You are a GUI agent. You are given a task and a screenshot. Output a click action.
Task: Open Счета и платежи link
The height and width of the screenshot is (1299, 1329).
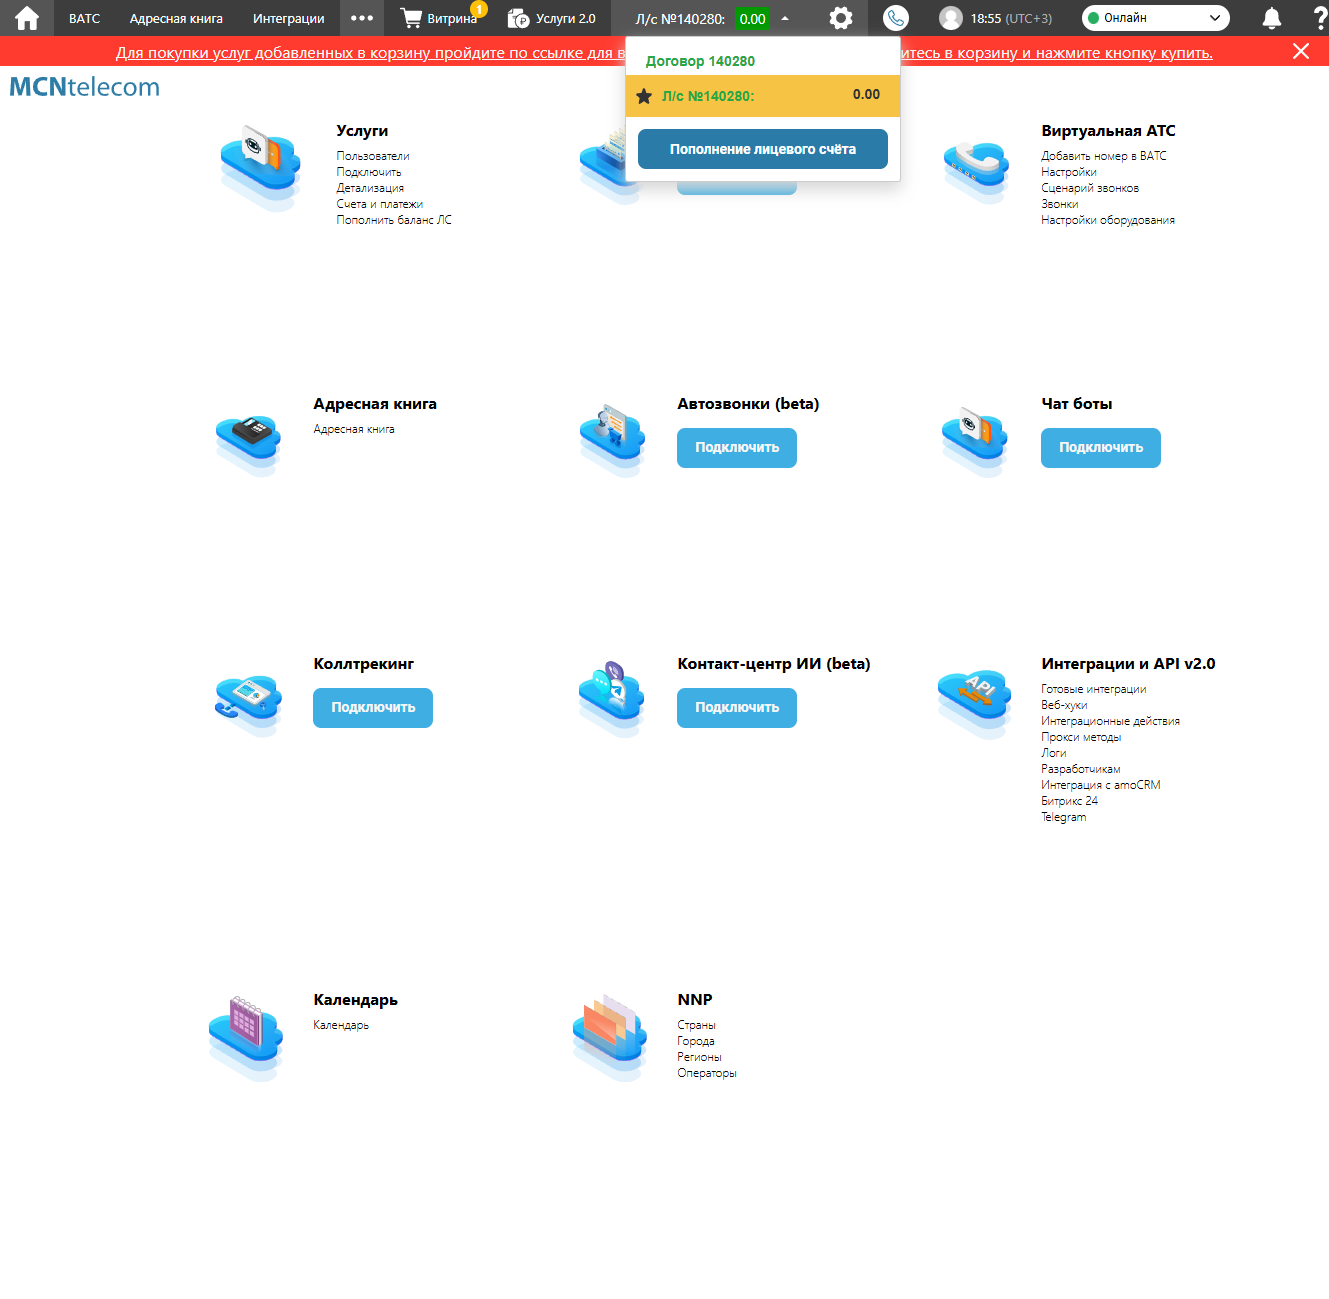pos(379,204)
